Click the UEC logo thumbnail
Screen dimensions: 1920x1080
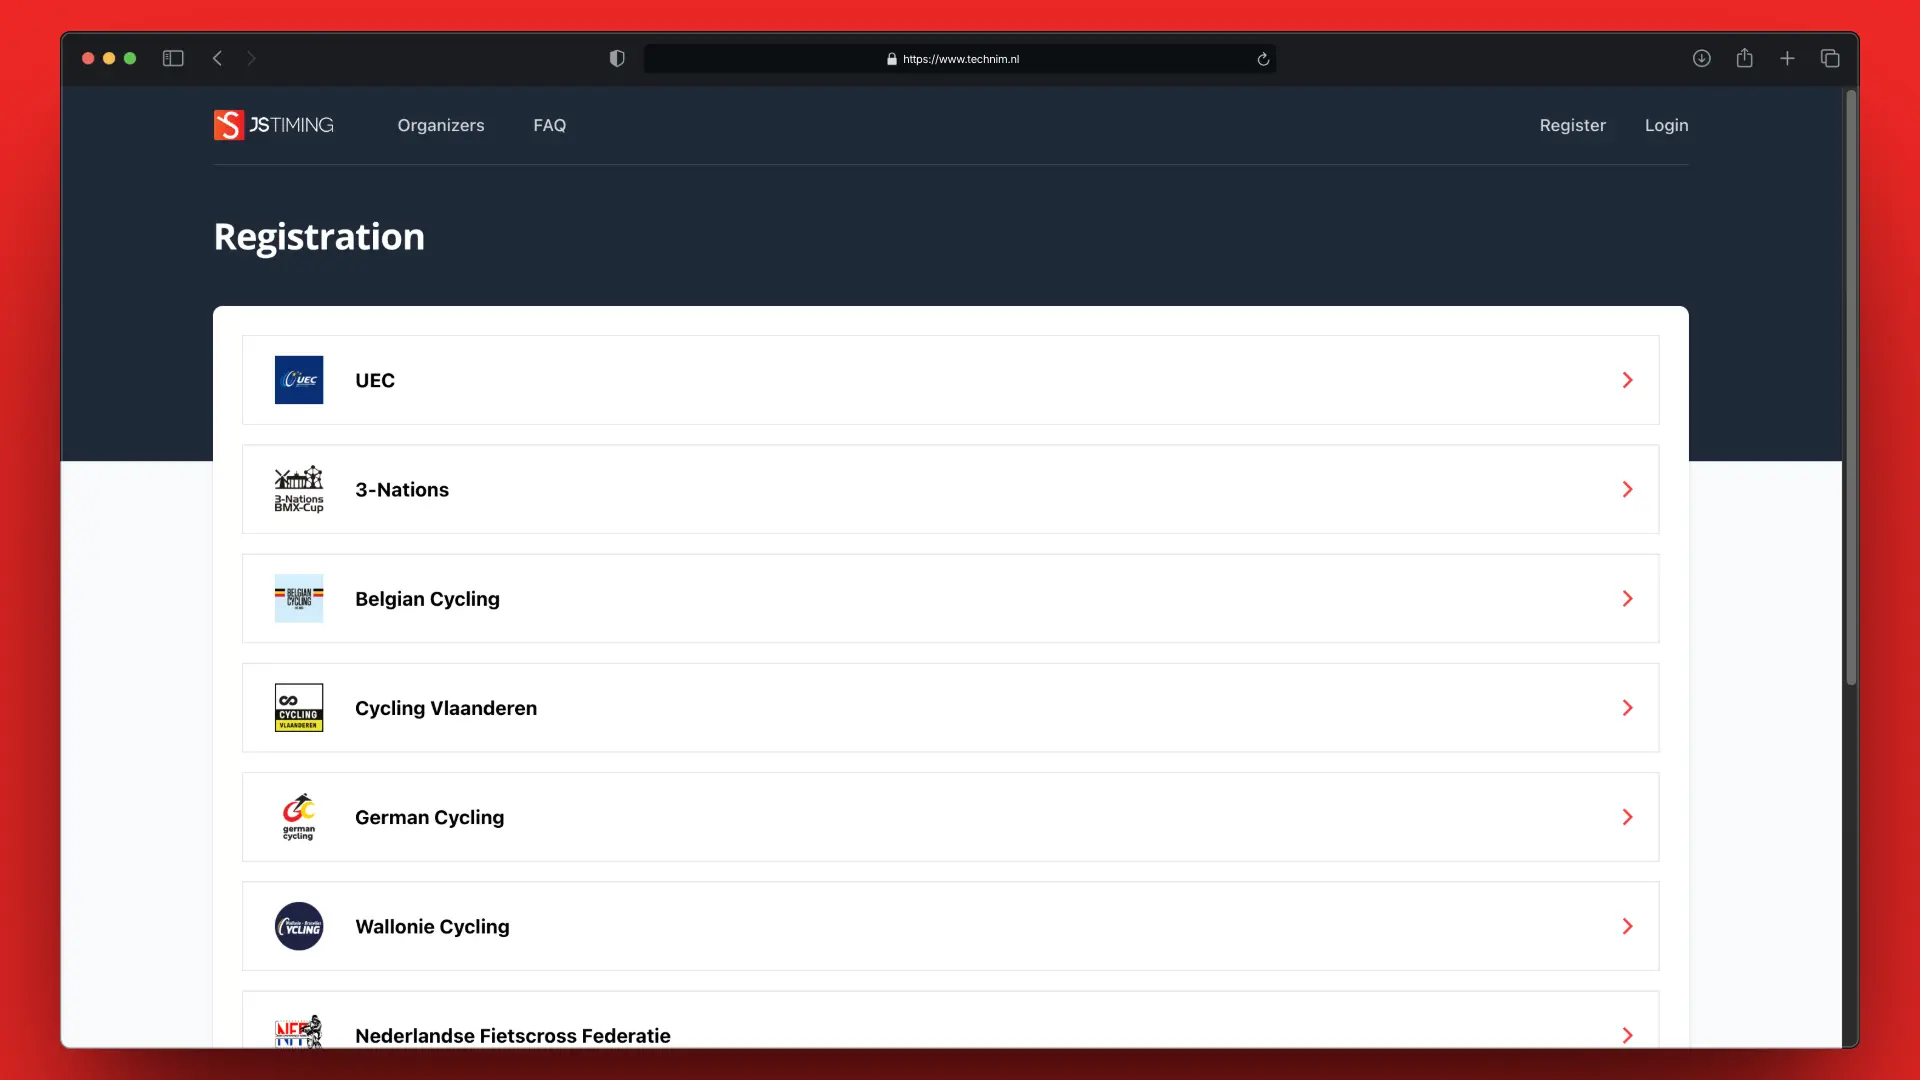click(299, 380)
